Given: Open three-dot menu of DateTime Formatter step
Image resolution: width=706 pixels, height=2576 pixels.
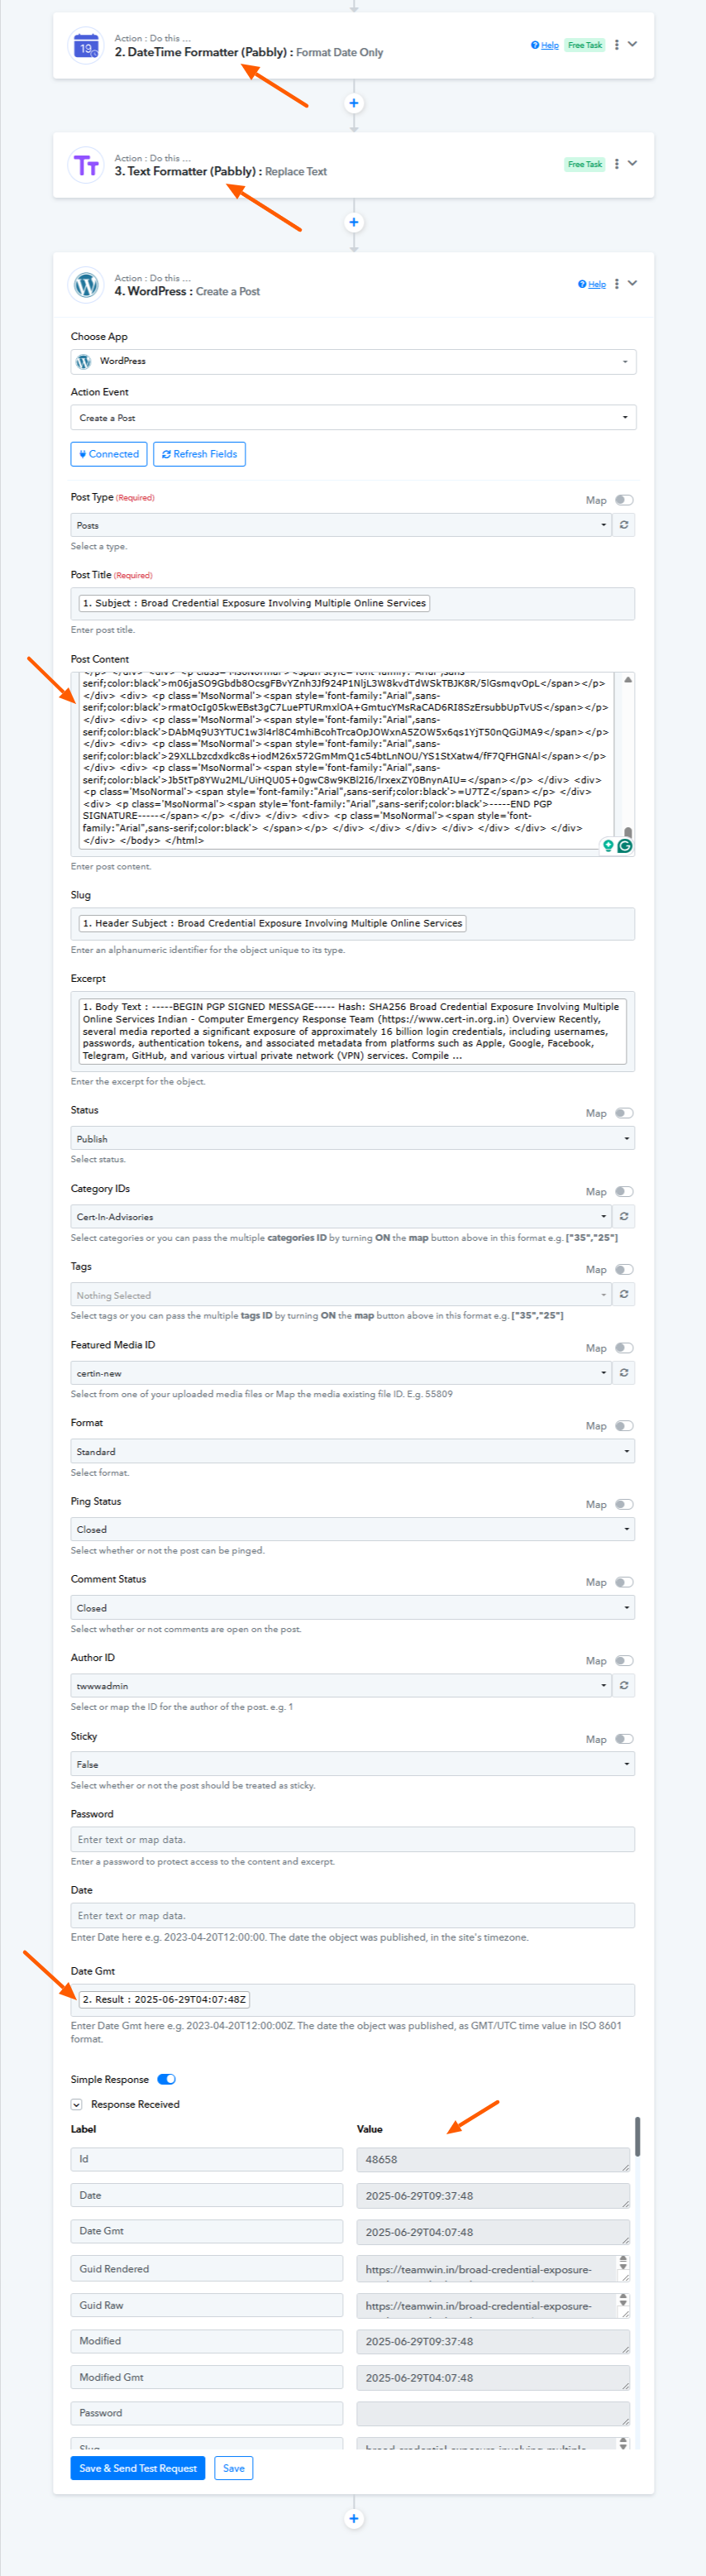Looking at the screenshot, I should coord(616,45).
